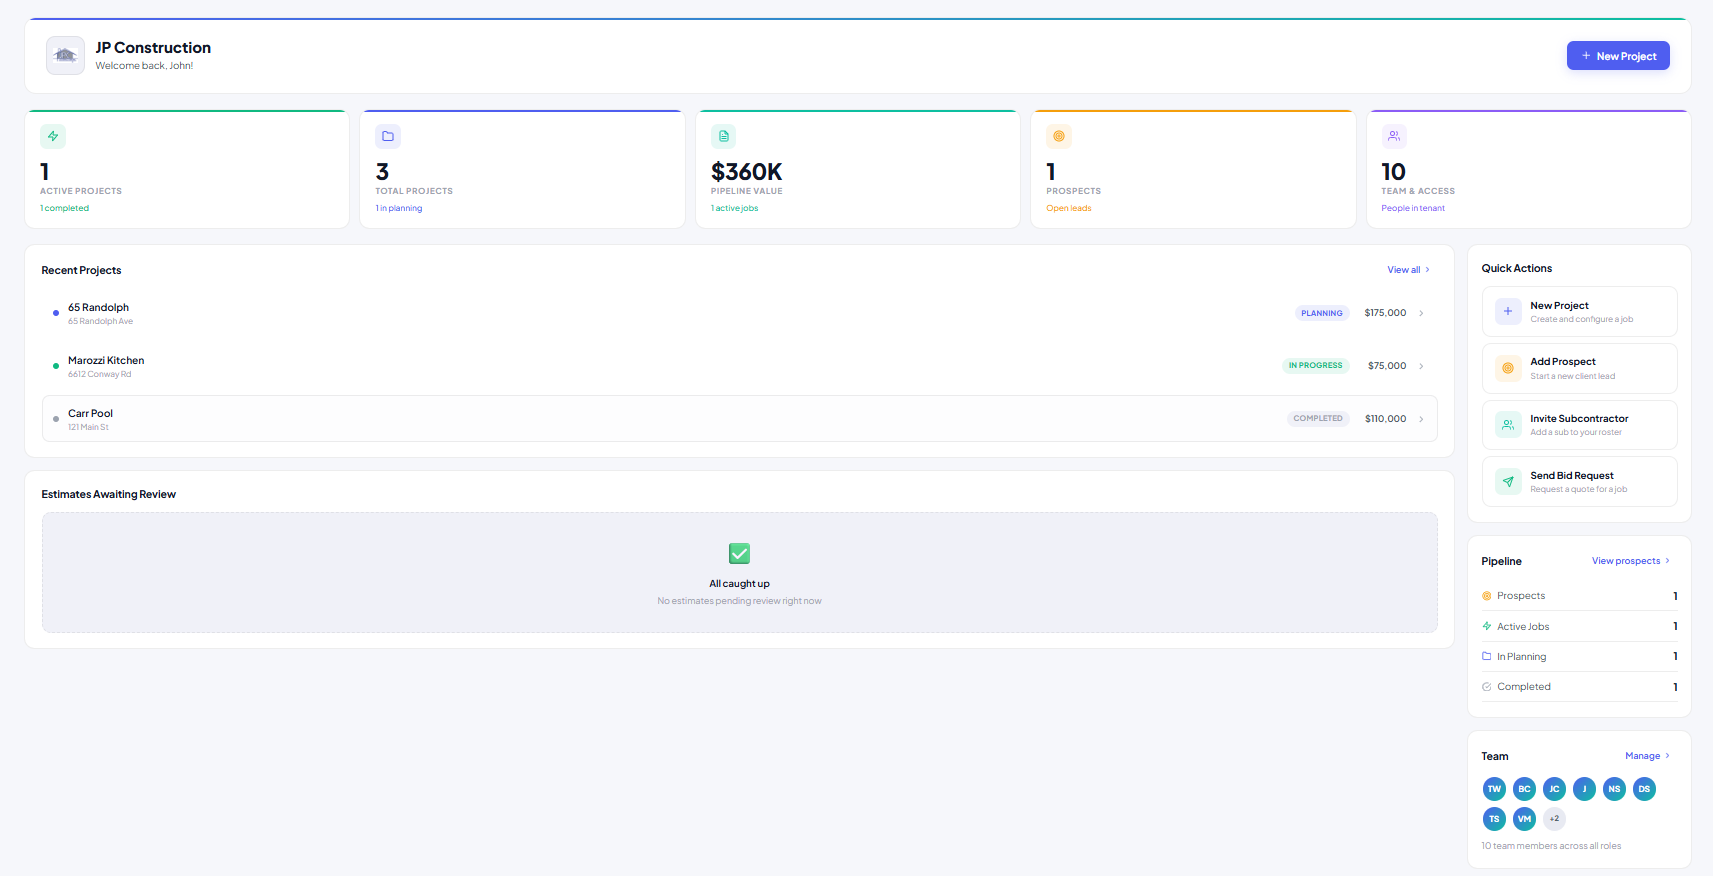
Task: Select the Active Jobs label in Pipeline
Action: 1523,626
